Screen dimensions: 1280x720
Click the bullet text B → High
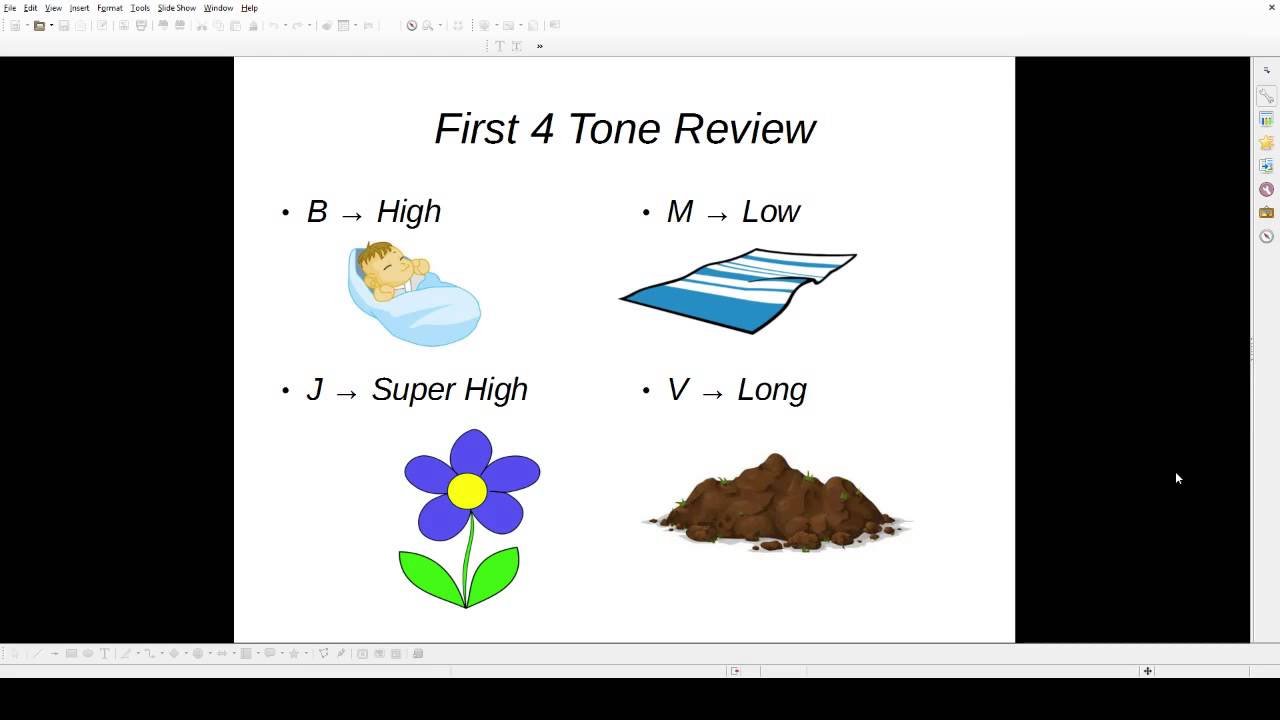tap(374, 212)
